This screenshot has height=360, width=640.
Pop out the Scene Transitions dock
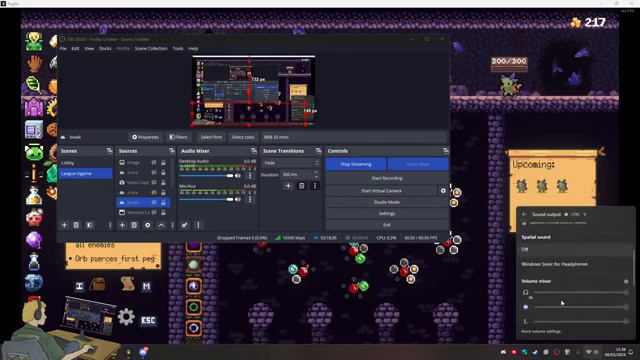pos(318,151)
